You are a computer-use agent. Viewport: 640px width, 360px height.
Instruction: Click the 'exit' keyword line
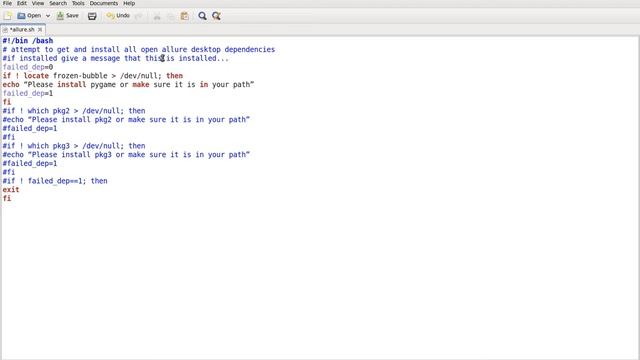pyautogui.click(x=11, y=190)
